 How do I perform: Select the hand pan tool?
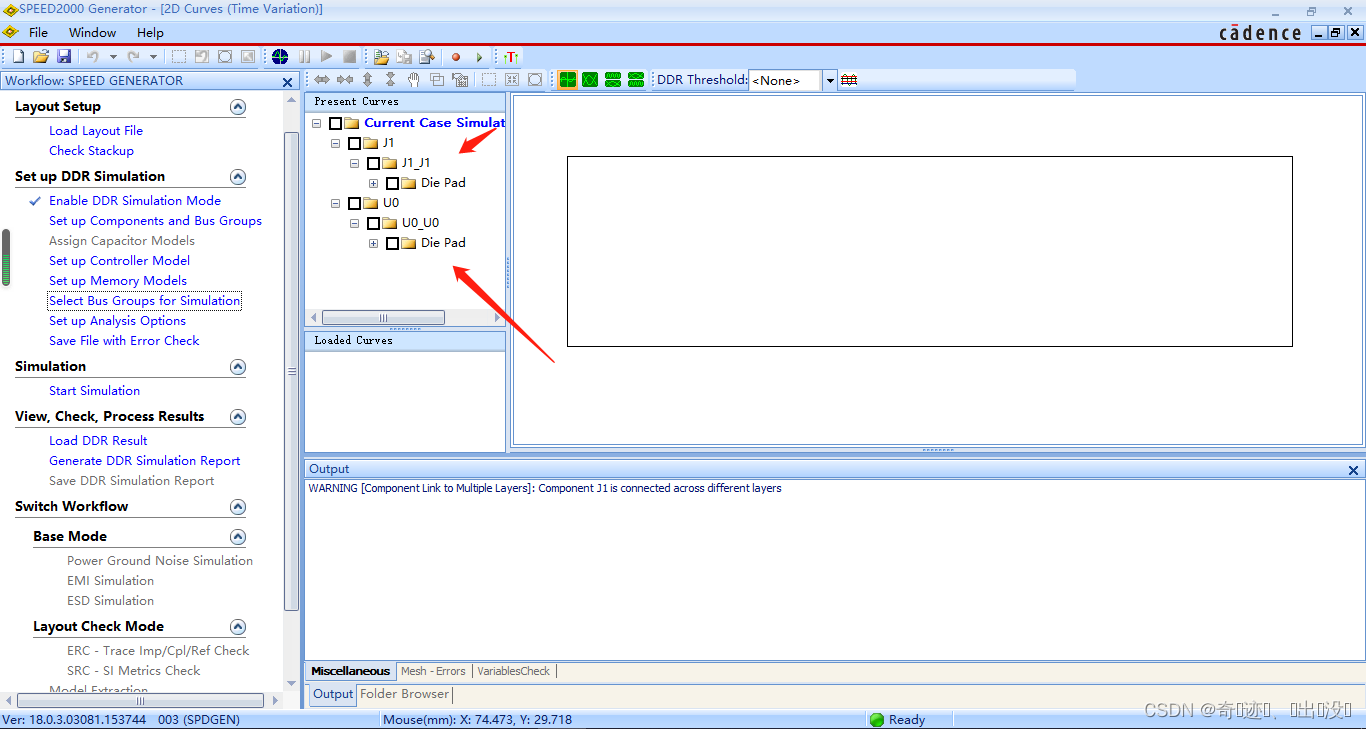(x=413, y=80)
